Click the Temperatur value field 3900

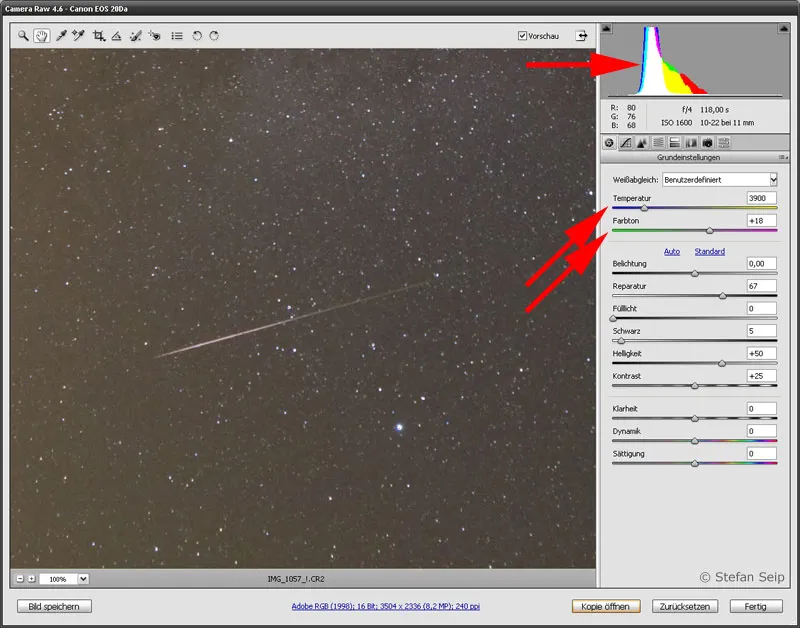click(x=762, y=198)
